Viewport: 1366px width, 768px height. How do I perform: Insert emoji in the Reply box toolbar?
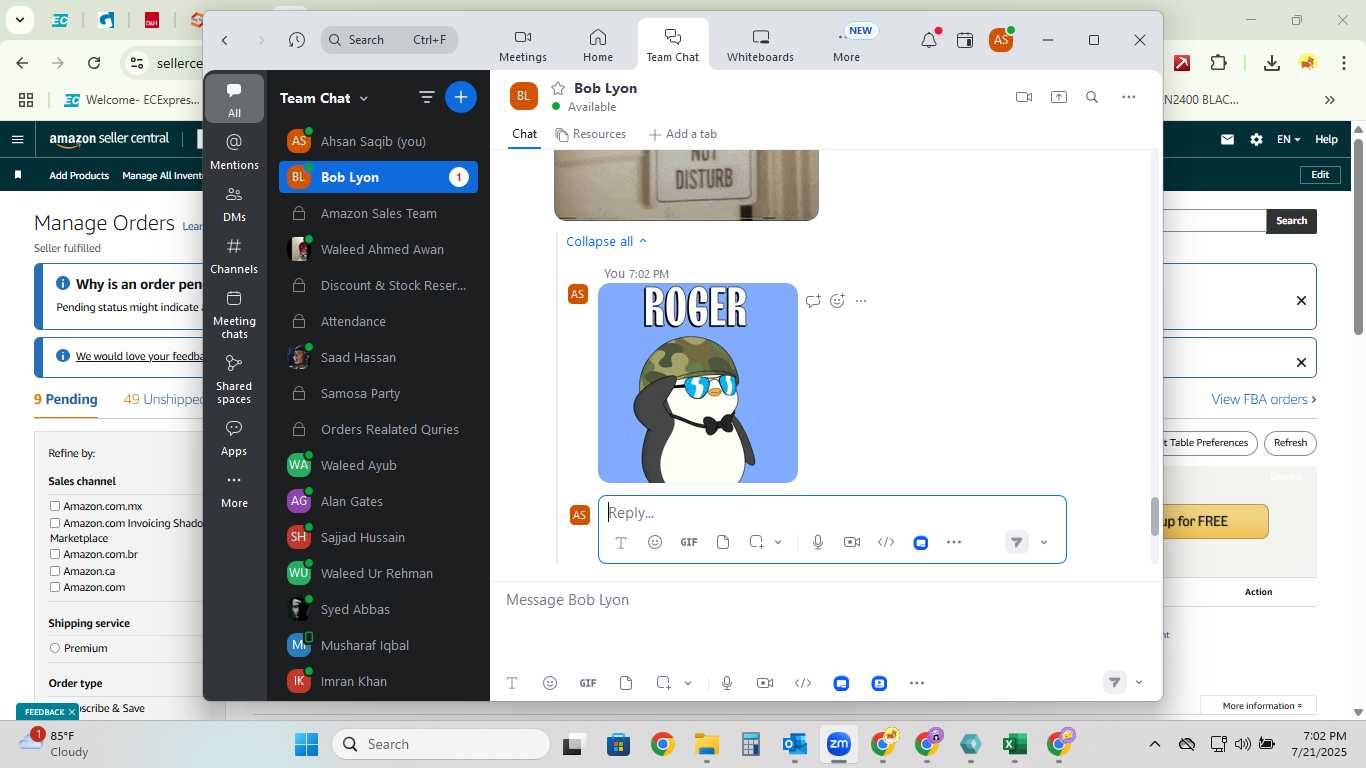pyautogui.click(x=655, y=542)
